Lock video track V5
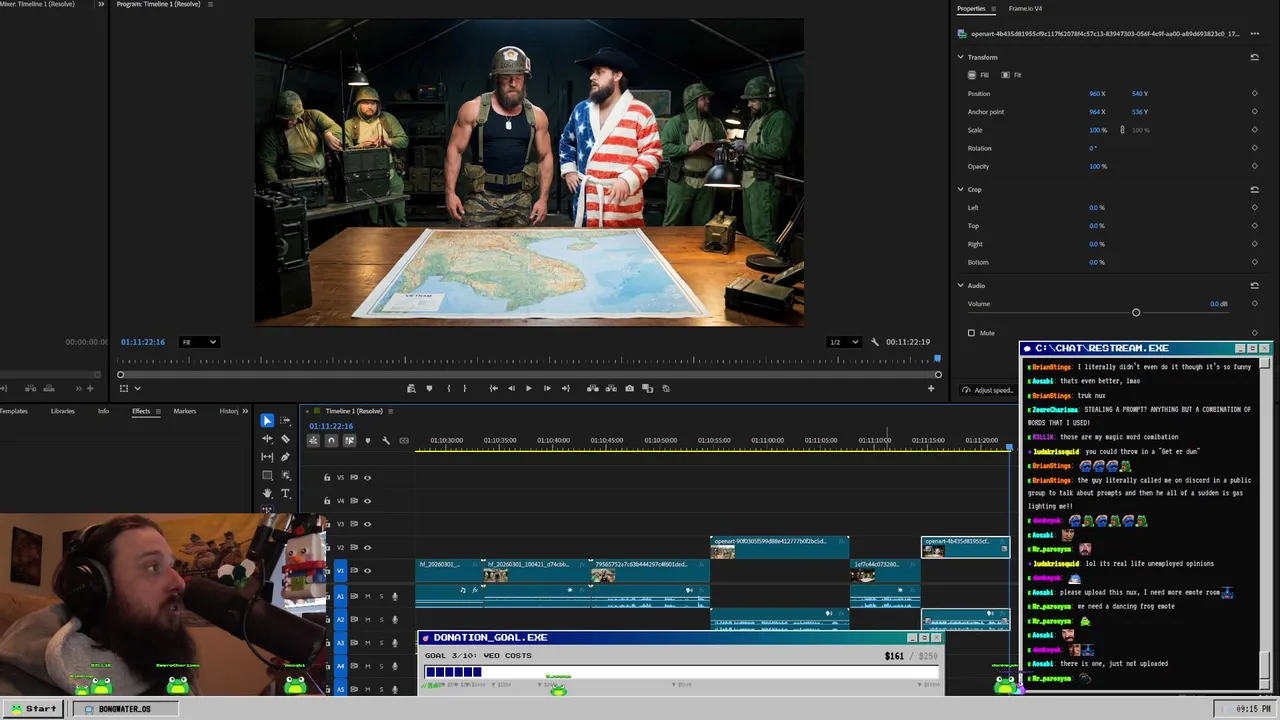This screenshot has width=1280, height=720. click(327, 478)
